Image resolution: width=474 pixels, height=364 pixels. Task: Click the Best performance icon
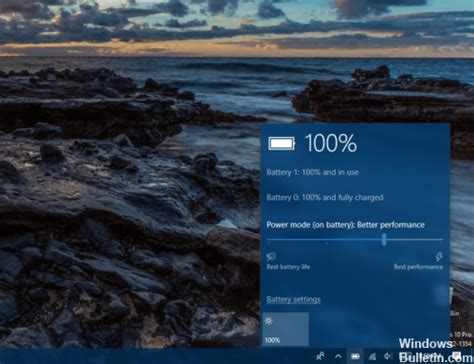point(439,256)
